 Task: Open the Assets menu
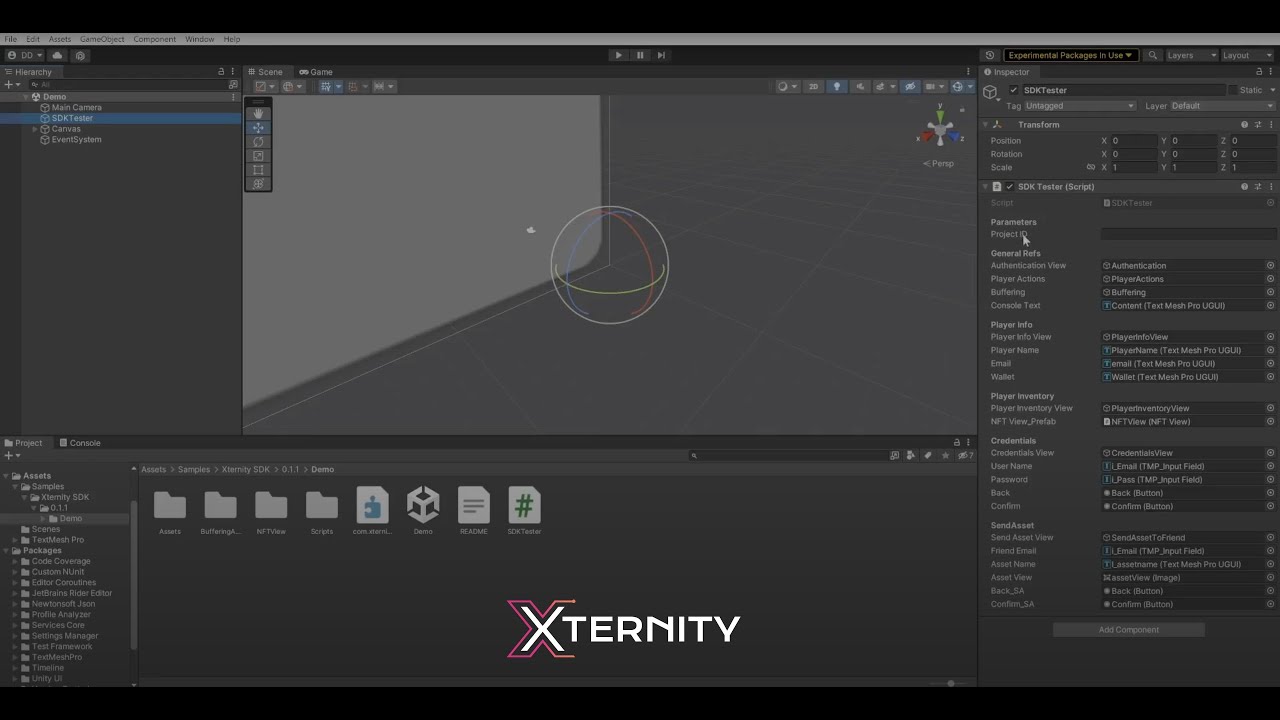click(x=60, y=39)
